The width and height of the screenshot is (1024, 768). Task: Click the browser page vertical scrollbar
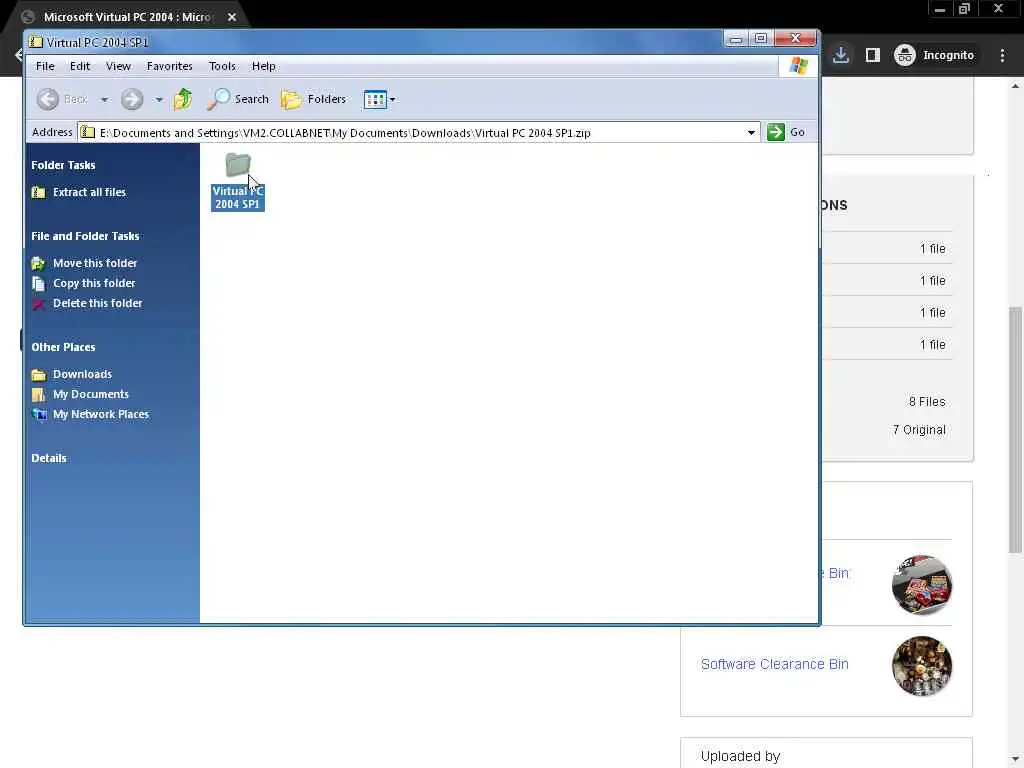point(1015,431)
